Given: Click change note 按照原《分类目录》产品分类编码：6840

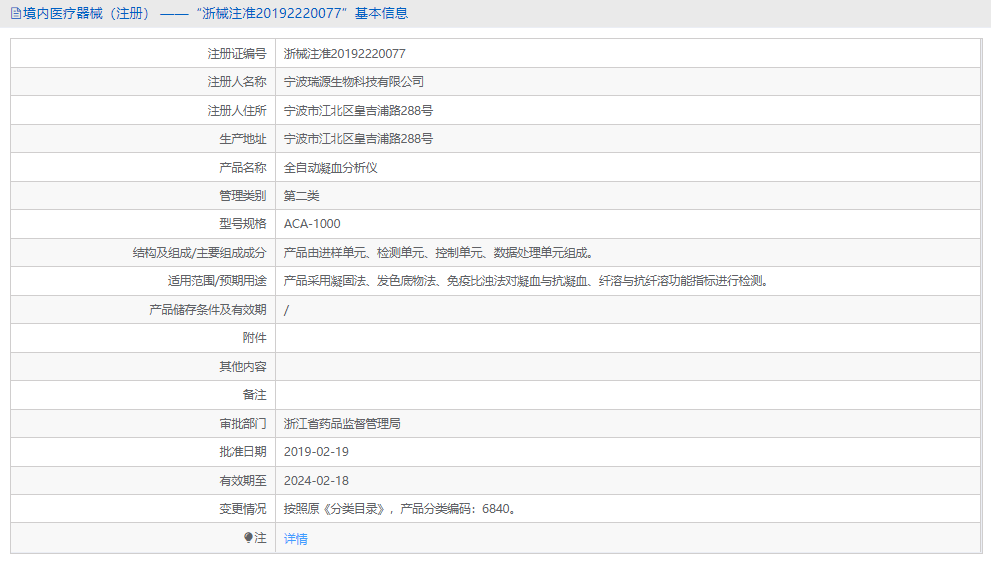Looking at the screenshot, I should click(x=401, y=509).
